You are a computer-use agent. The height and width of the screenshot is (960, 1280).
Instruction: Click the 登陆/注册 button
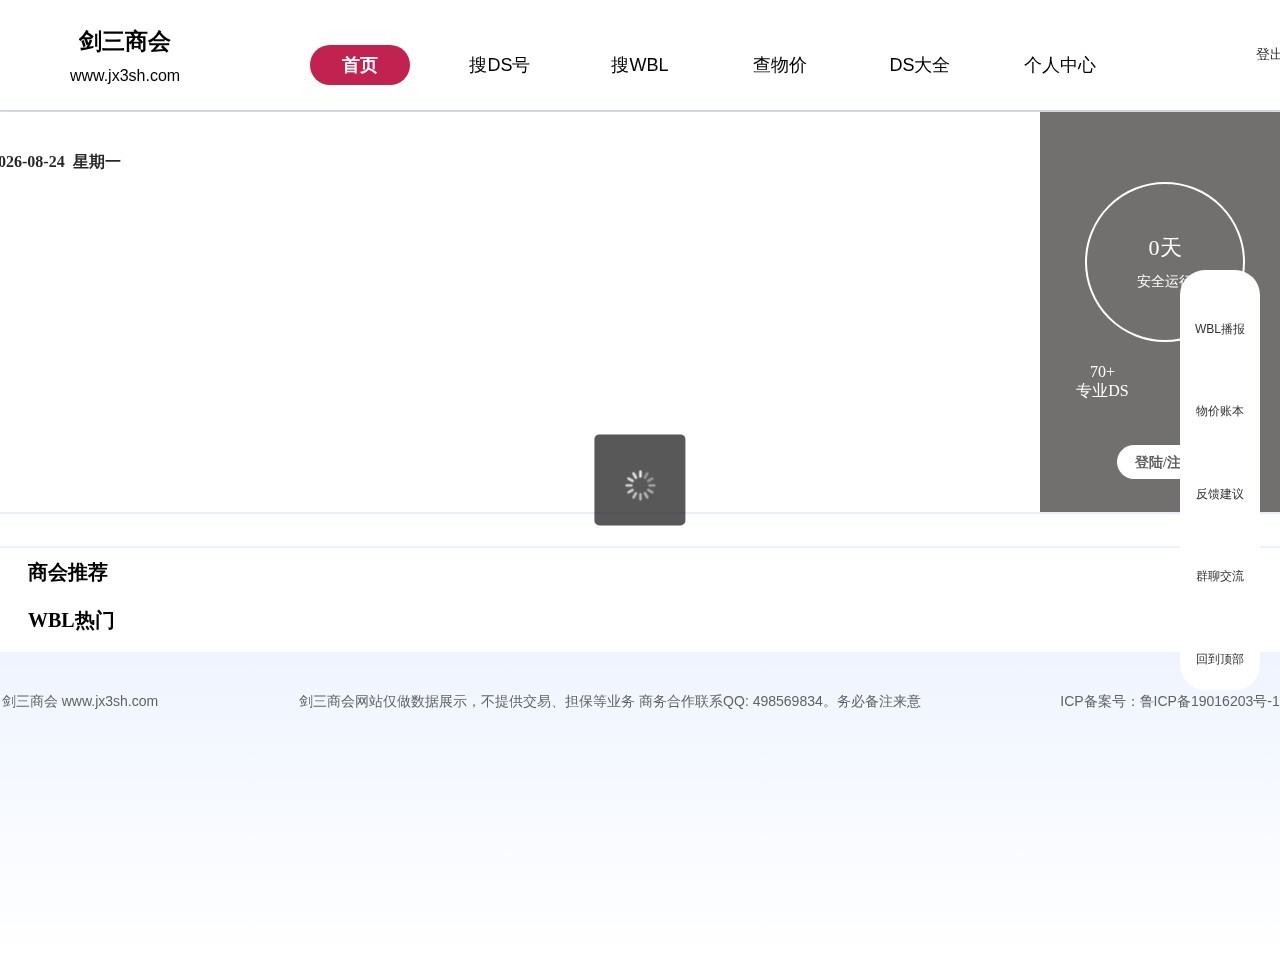[x=1149, y=462]
